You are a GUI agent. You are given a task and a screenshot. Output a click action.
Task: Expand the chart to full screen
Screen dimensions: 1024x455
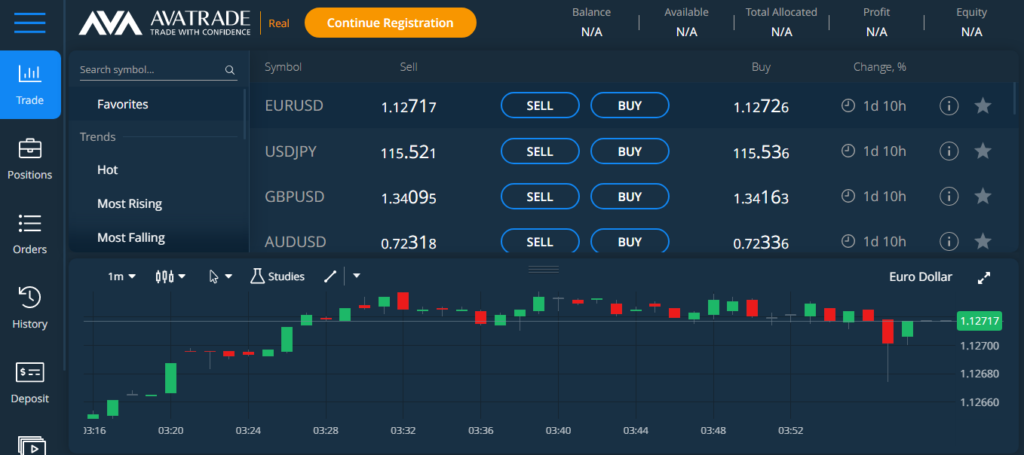984,277
